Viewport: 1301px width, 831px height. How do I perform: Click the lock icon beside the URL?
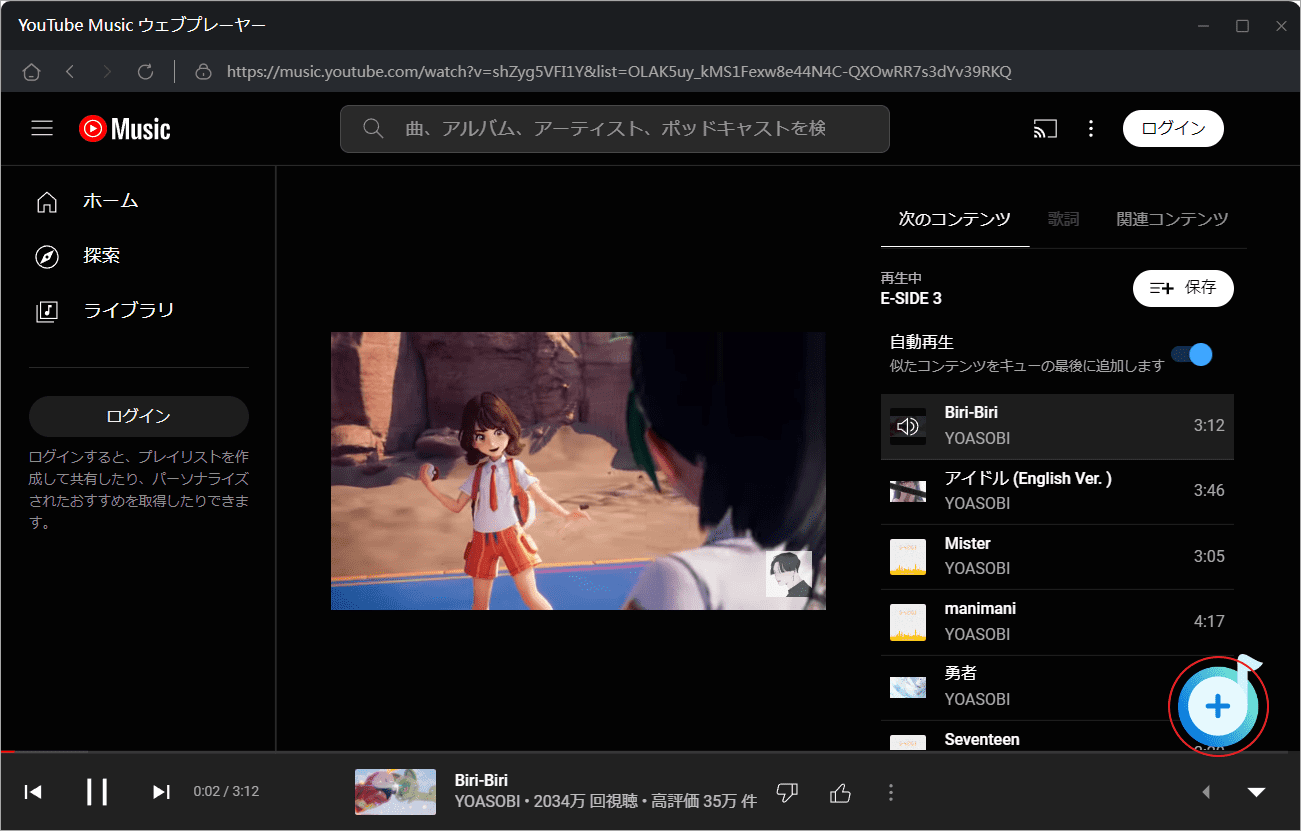pyautogui.click(x=204, y=72)
